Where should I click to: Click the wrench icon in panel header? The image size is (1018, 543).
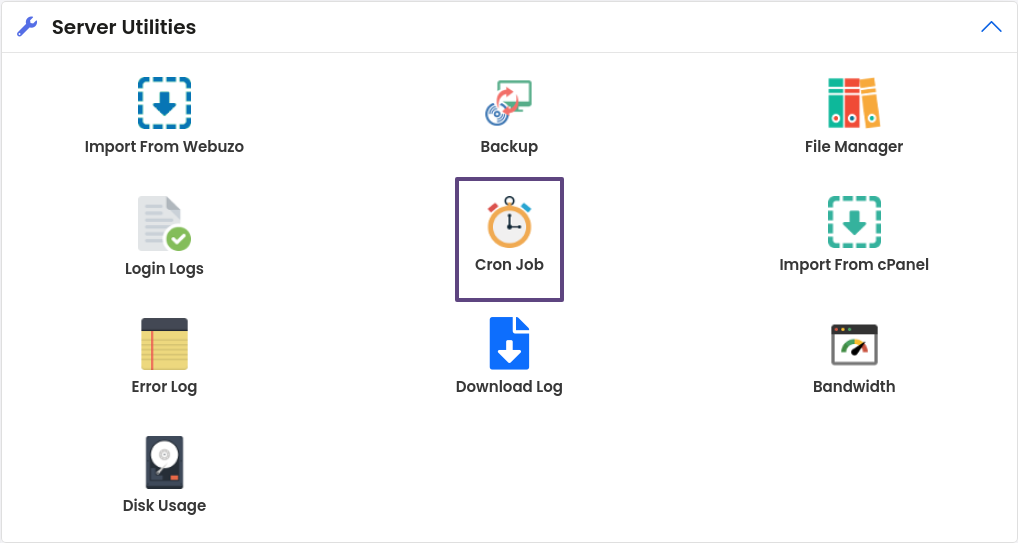(28, 27)
